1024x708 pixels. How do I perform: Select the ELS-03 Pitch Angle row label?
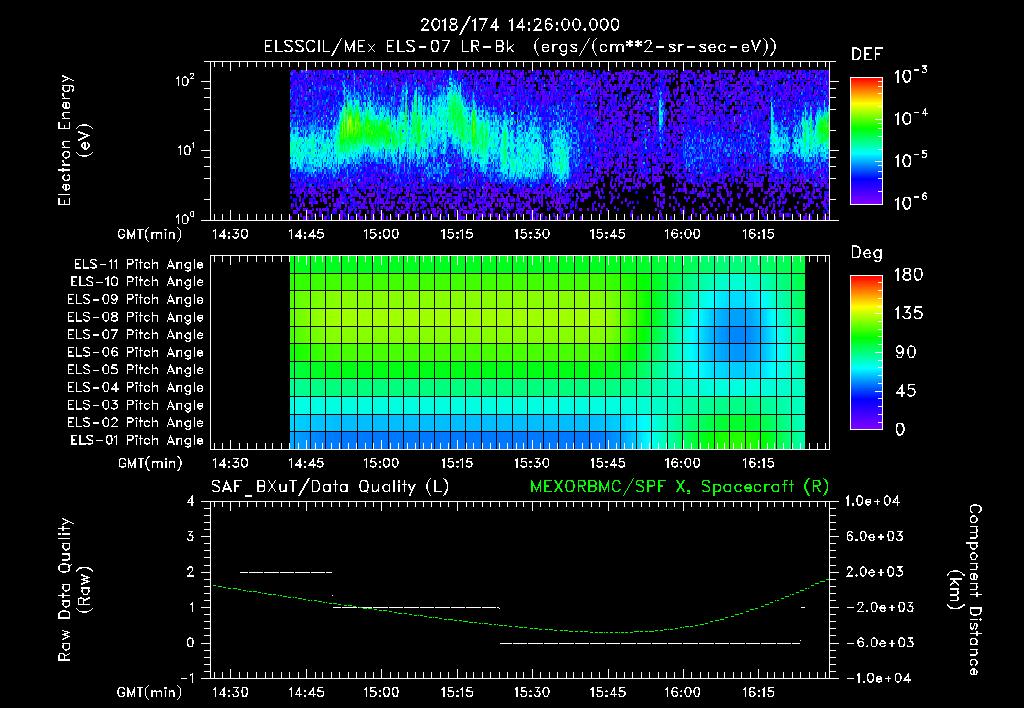136,405
